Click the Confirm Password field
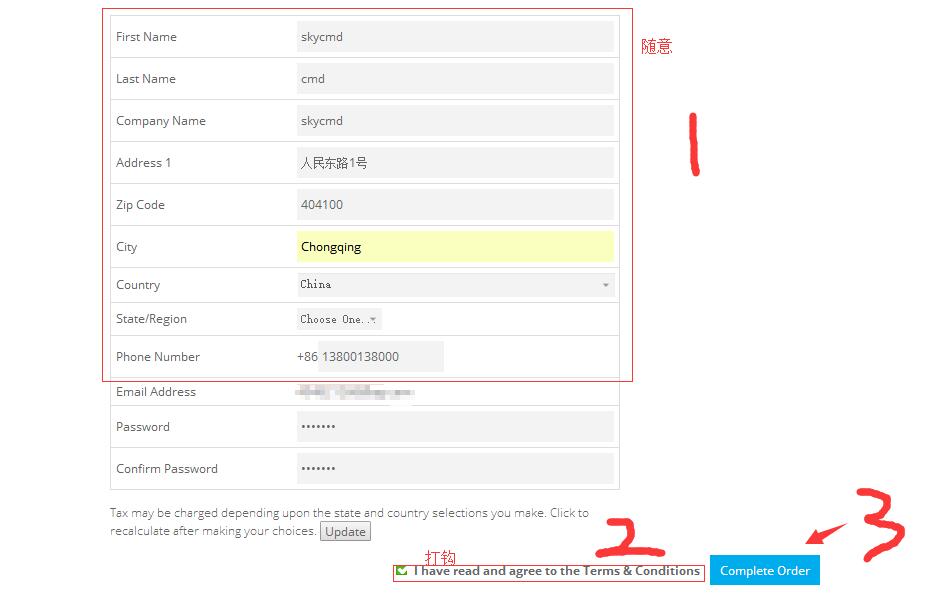 pyautogui.click(x=455, y=469)
